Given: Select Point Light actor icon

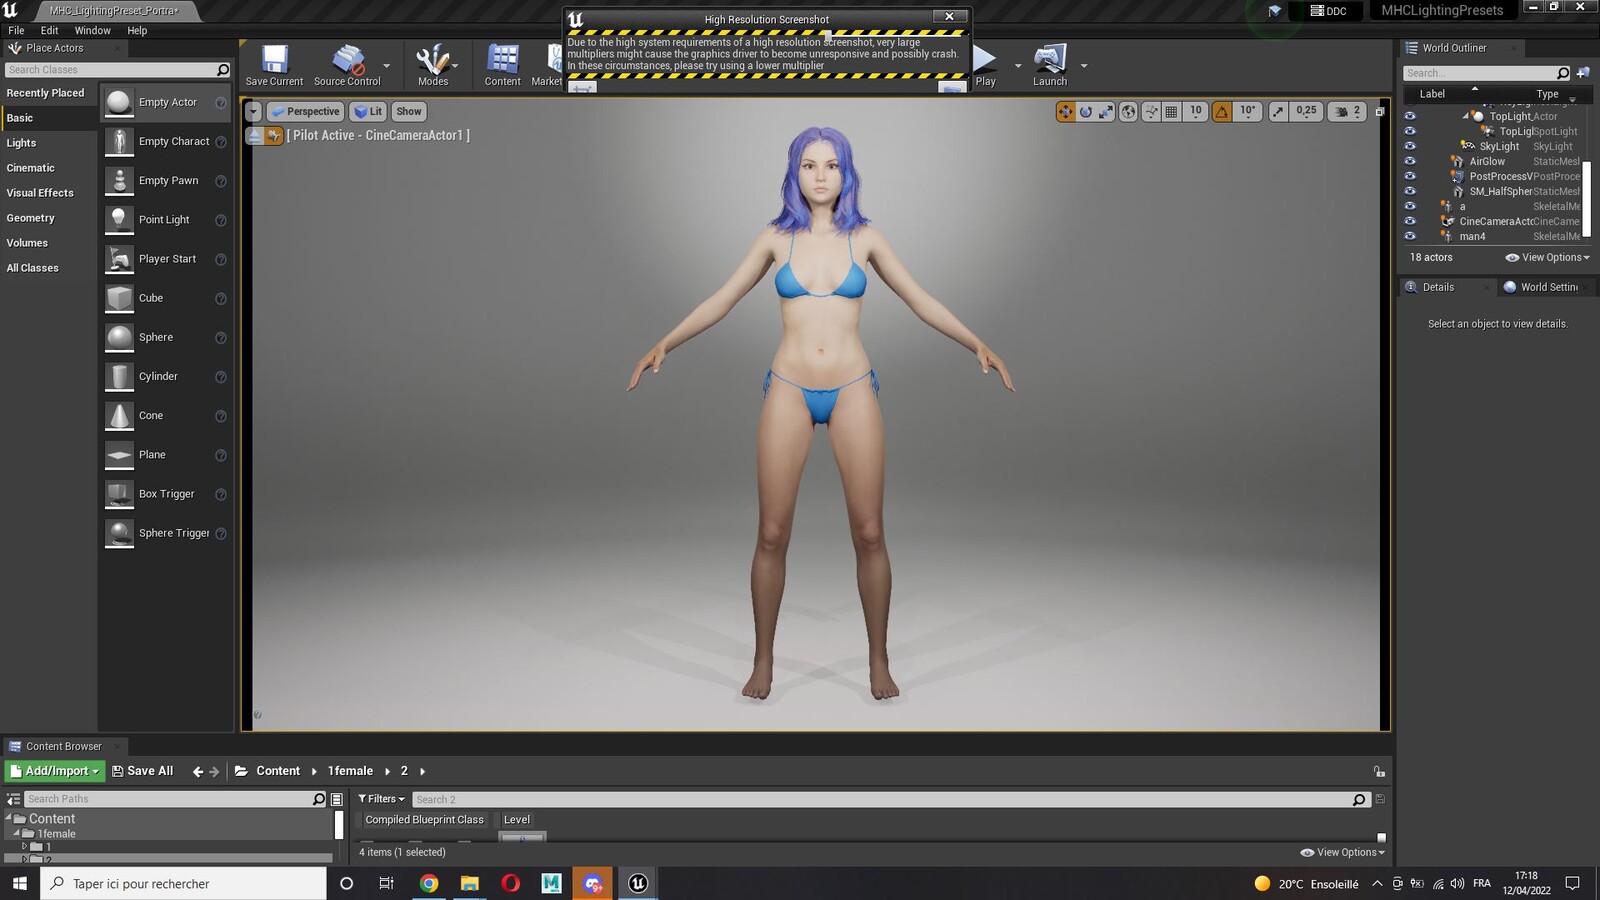Looking at the screenshot, I should 119,220.
